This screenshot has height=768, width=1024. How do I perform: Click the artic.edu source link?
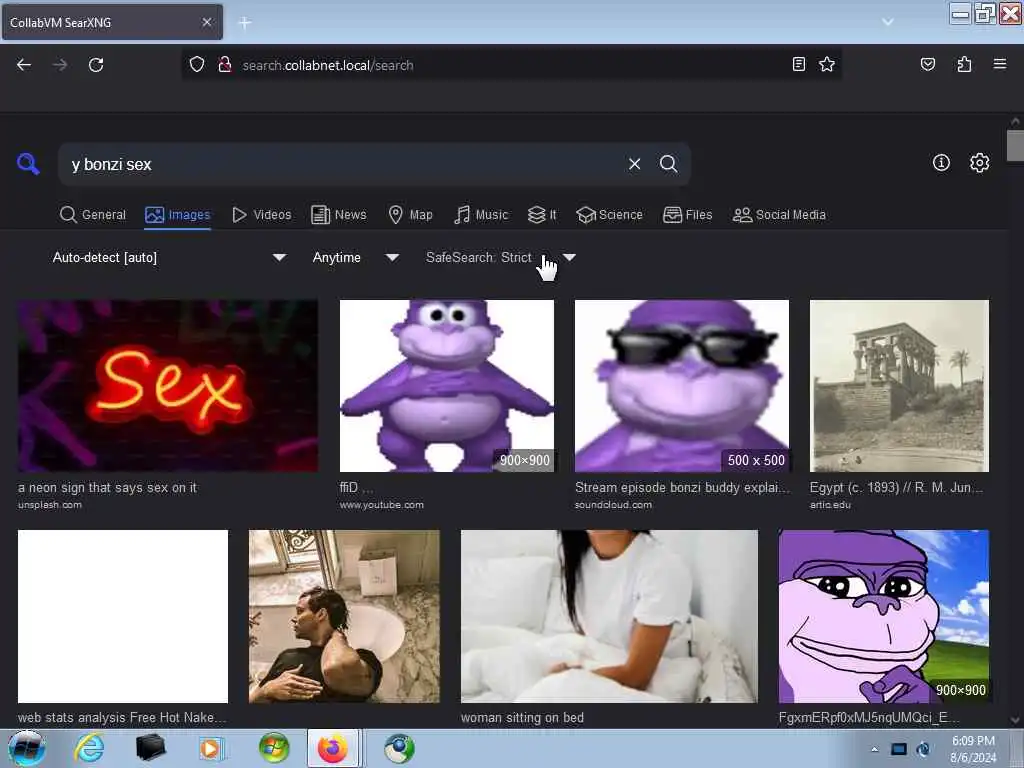click(830, 505)
